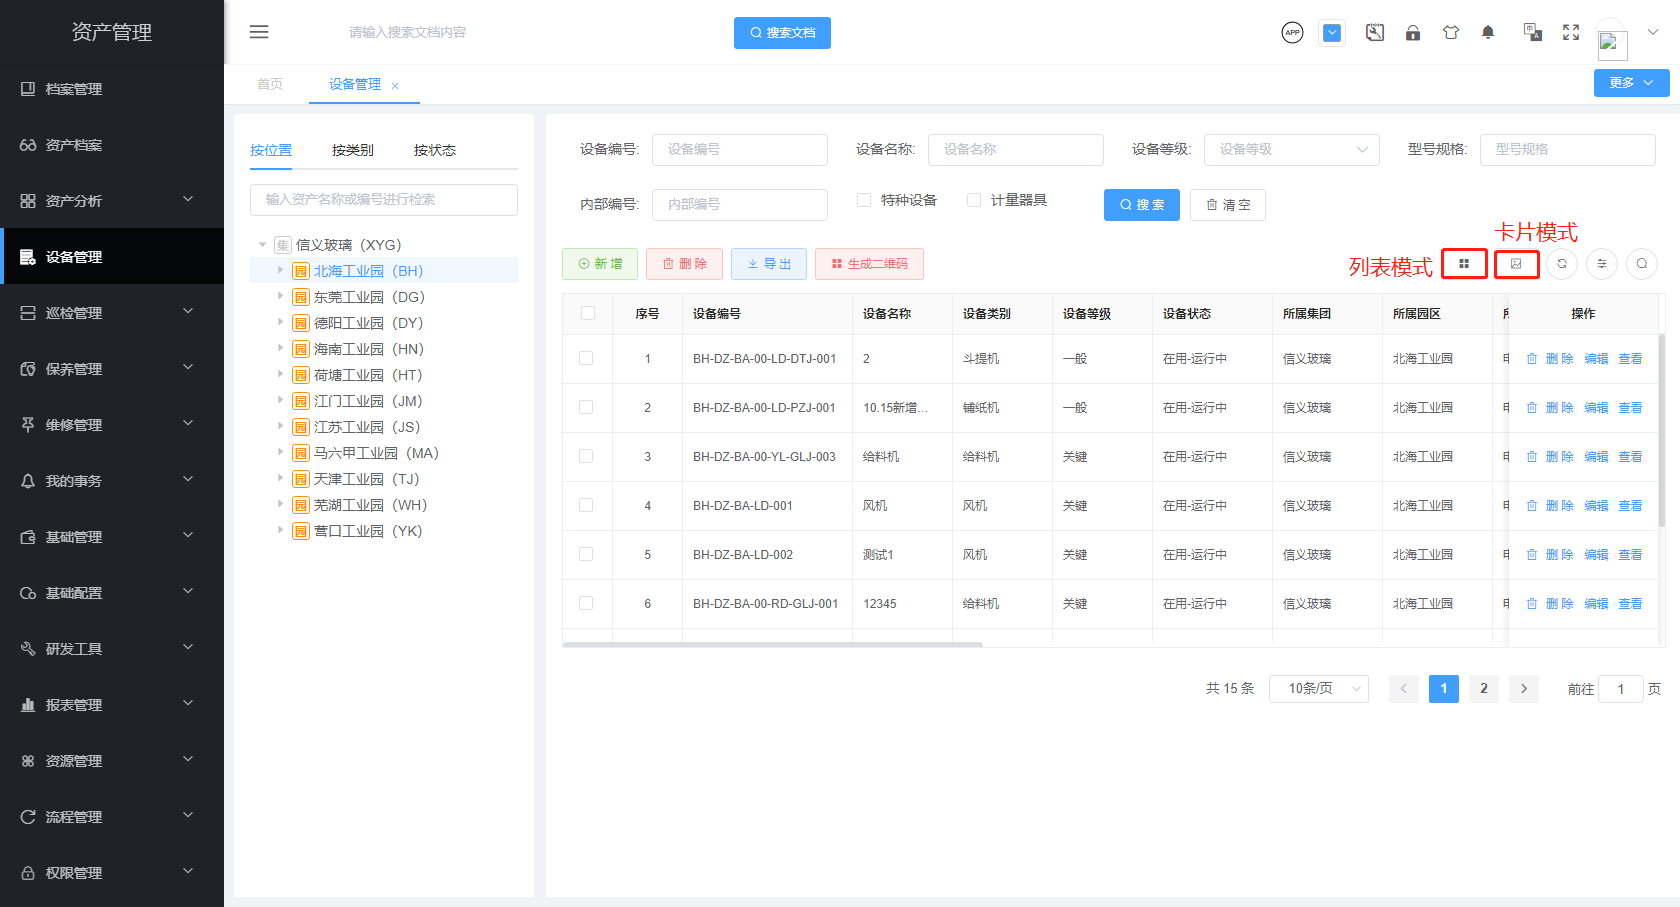This screenshot has width=1680, height=907.
Task: Enable the 计量器具 checkbox
Action: tap(974, 200)
